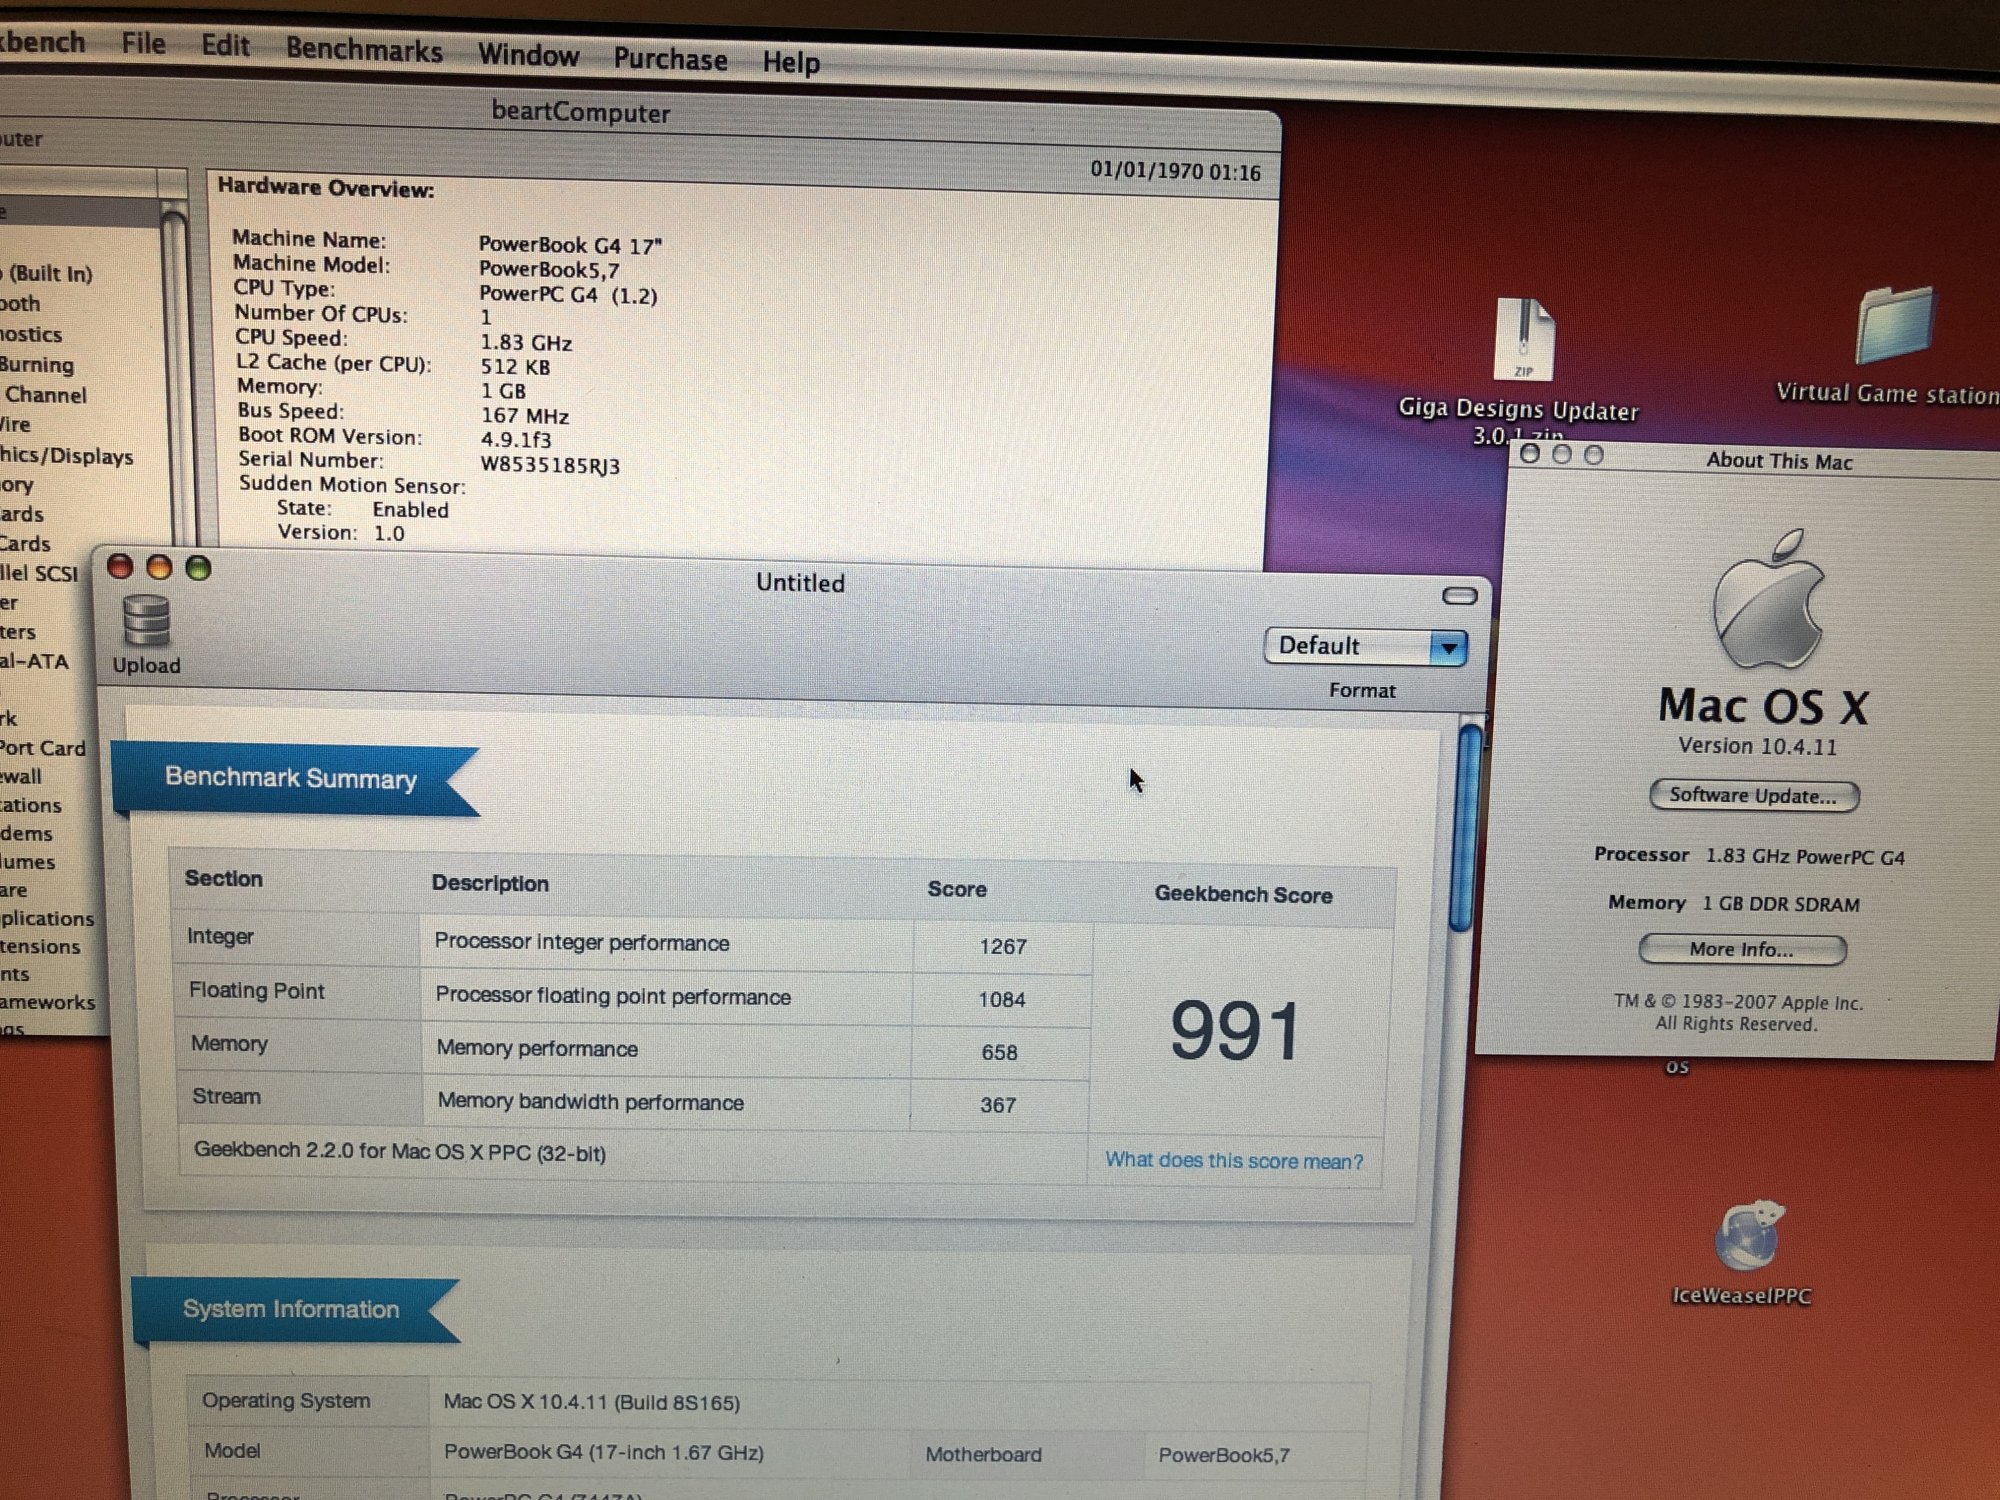The image size is (2000, 1500).
Task: Open the Window menu
Action: pos(528,54)
